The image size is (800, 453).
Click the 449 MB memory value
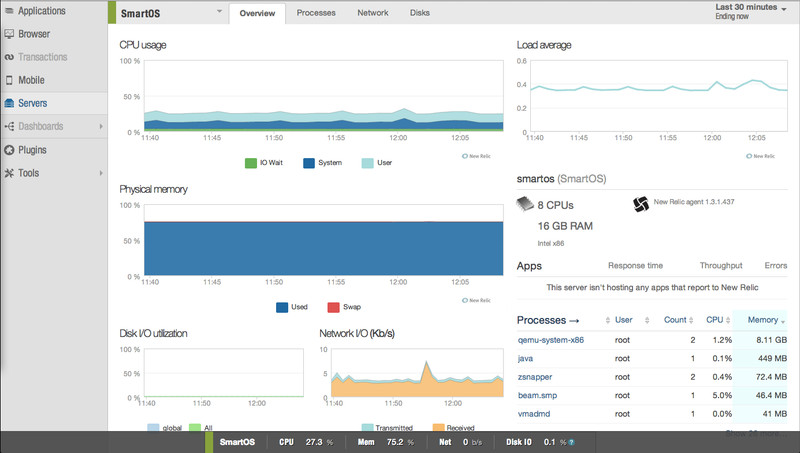(772, 359)
